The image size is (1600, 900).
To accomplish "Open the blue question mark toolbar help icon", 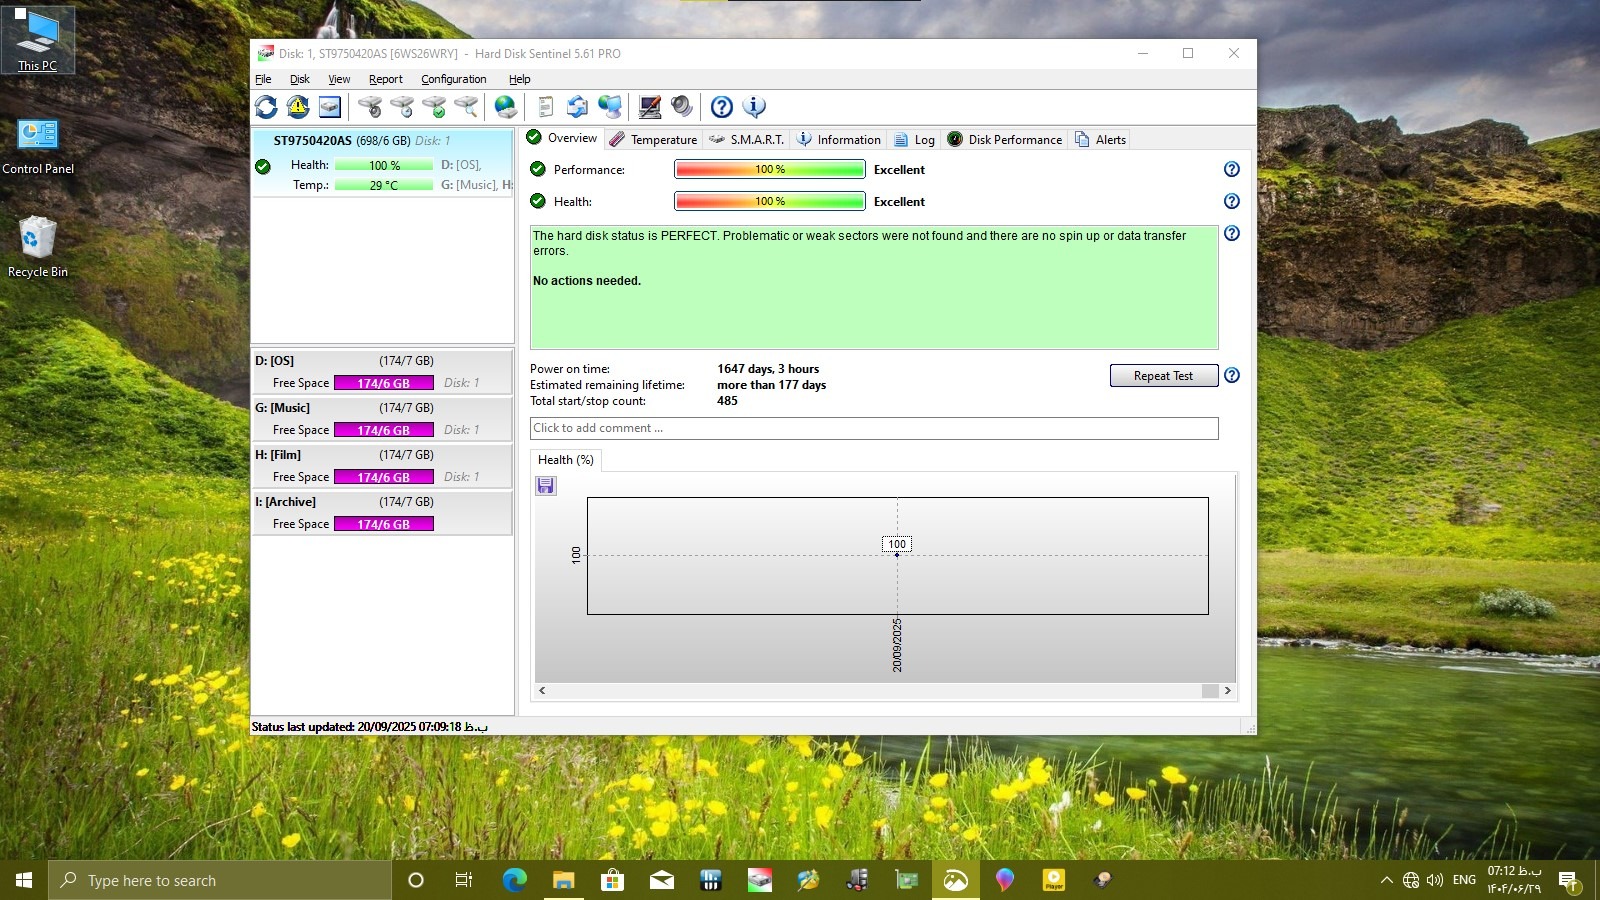I will click(x=721, y=107).
